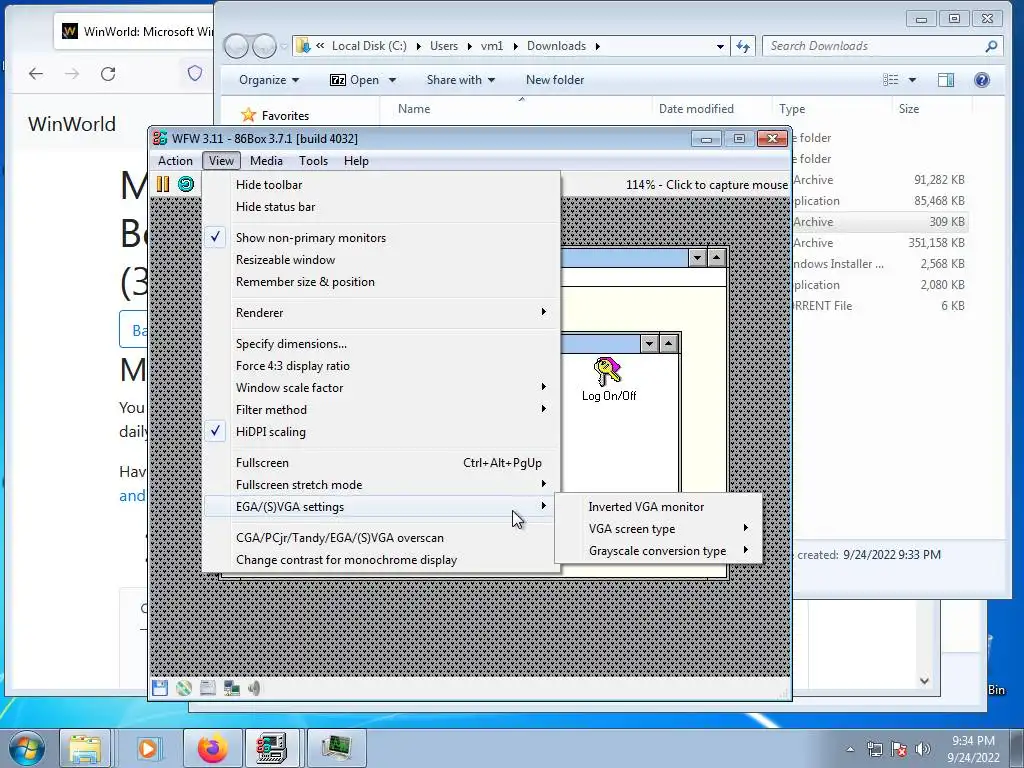Open the Help menu in 86Box
The width and height of the screenshot is (1024, 768).
pos(356,161)
